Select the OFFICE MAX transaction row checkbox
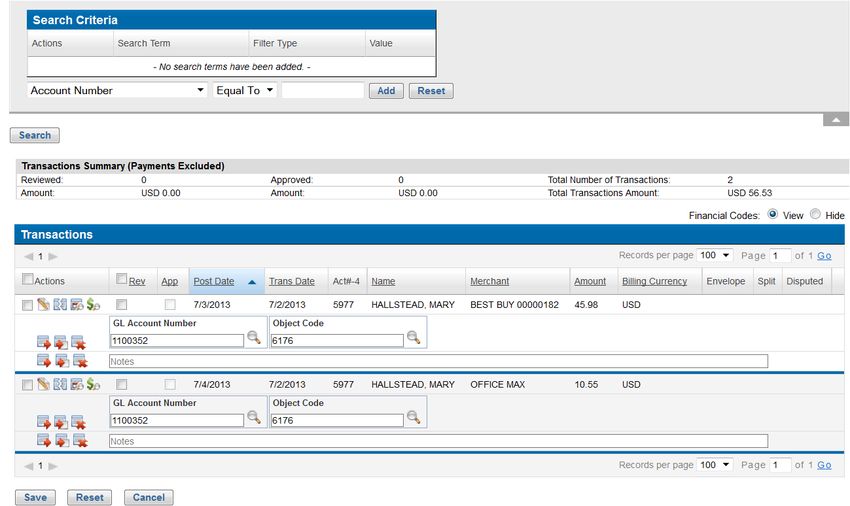Screen dimensions: 850x506 [x=27, y=385]
